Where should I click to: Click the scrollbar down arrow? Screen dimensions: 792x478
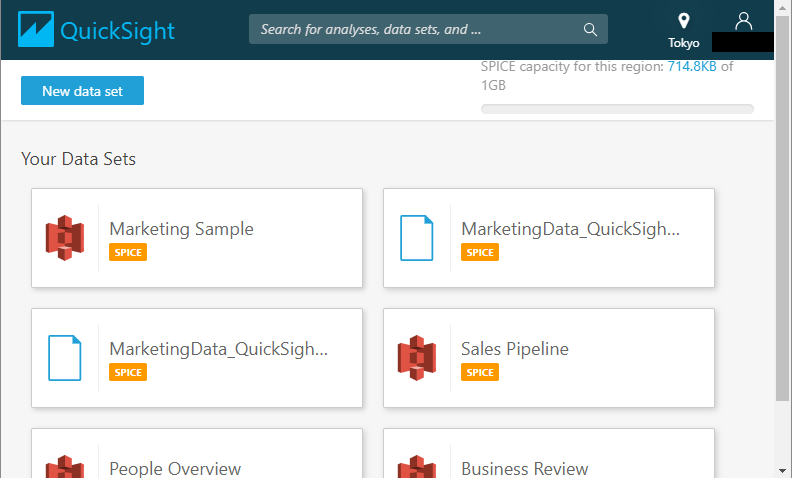[x=782, y=468]
